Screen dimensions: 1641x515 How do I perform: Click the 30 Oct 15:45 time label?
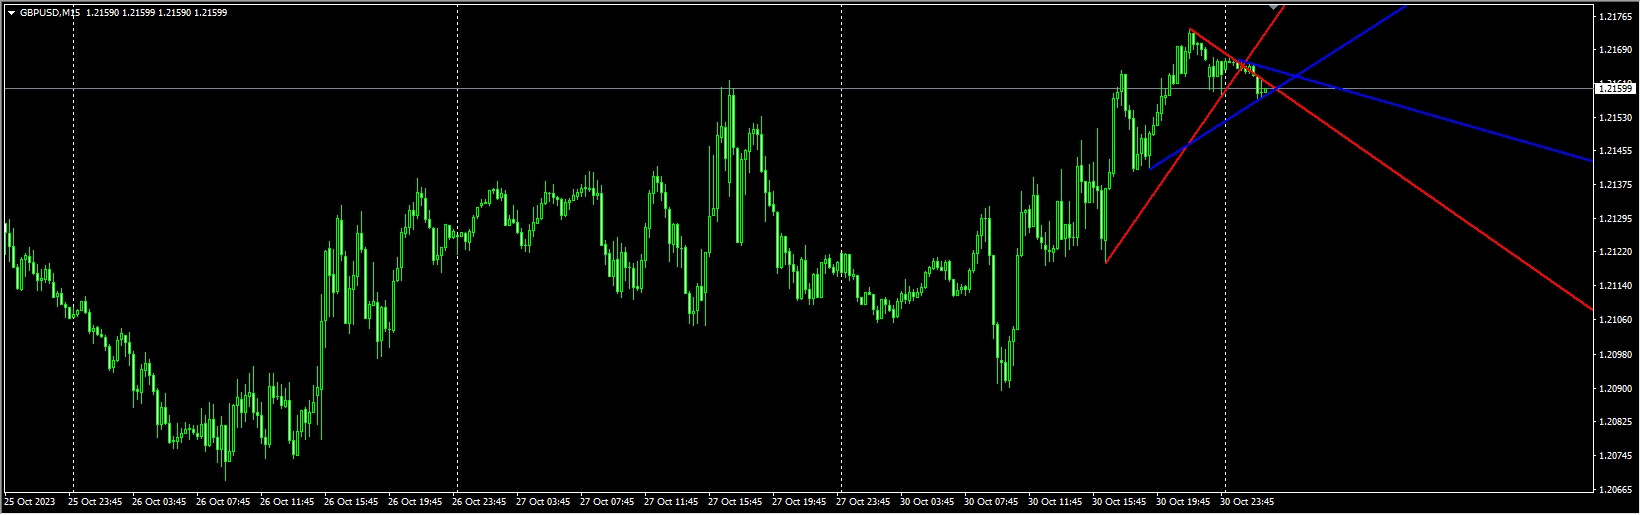[1119, 502]
